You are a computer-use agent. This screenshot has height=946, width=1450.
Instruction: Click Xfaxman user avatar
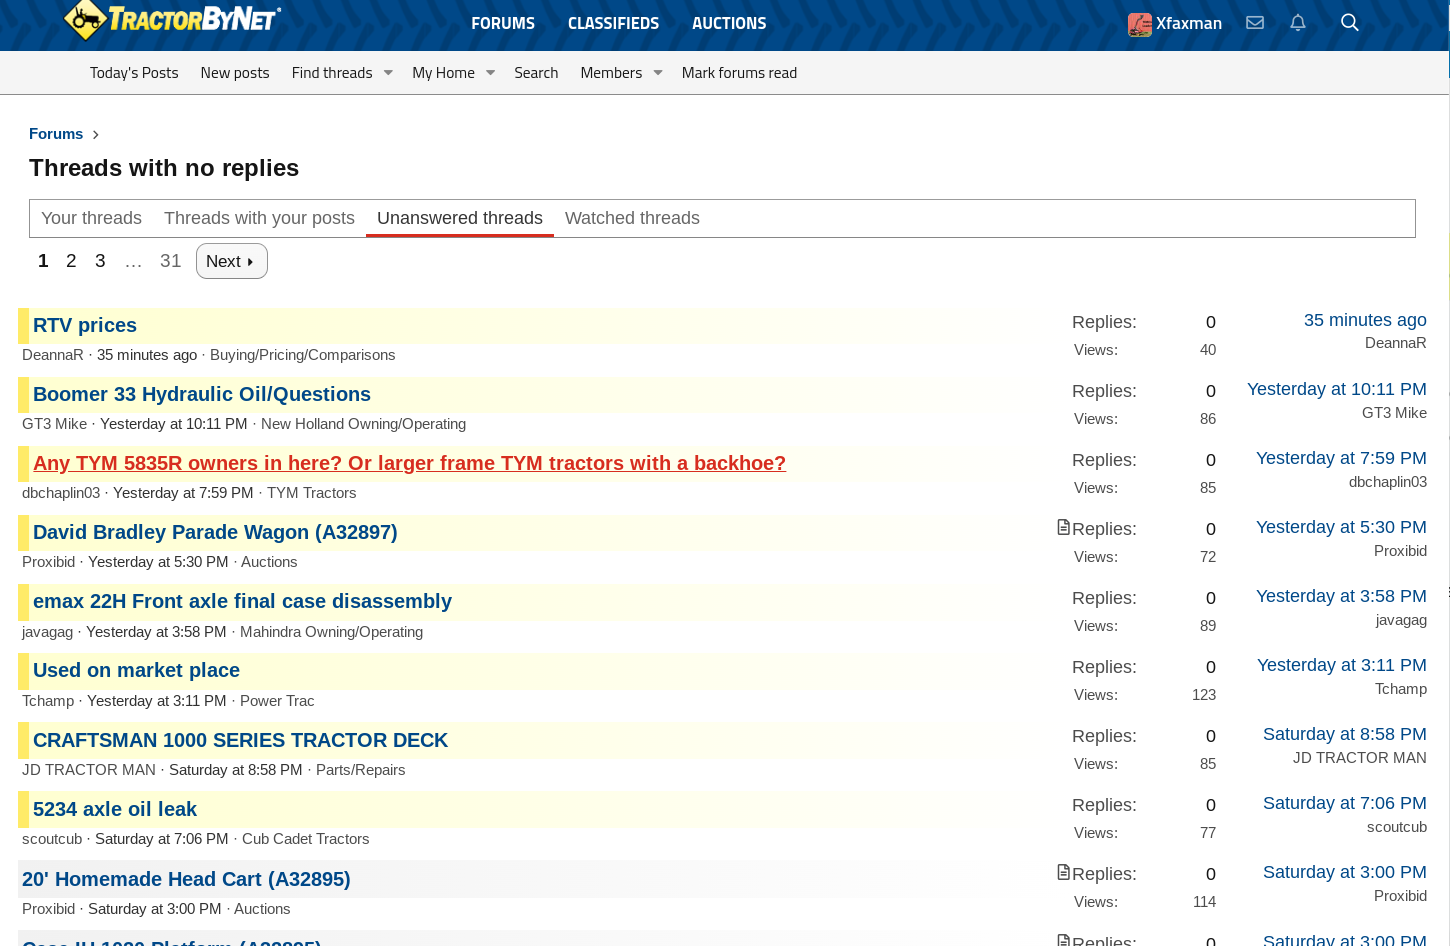click(1140, 24)
